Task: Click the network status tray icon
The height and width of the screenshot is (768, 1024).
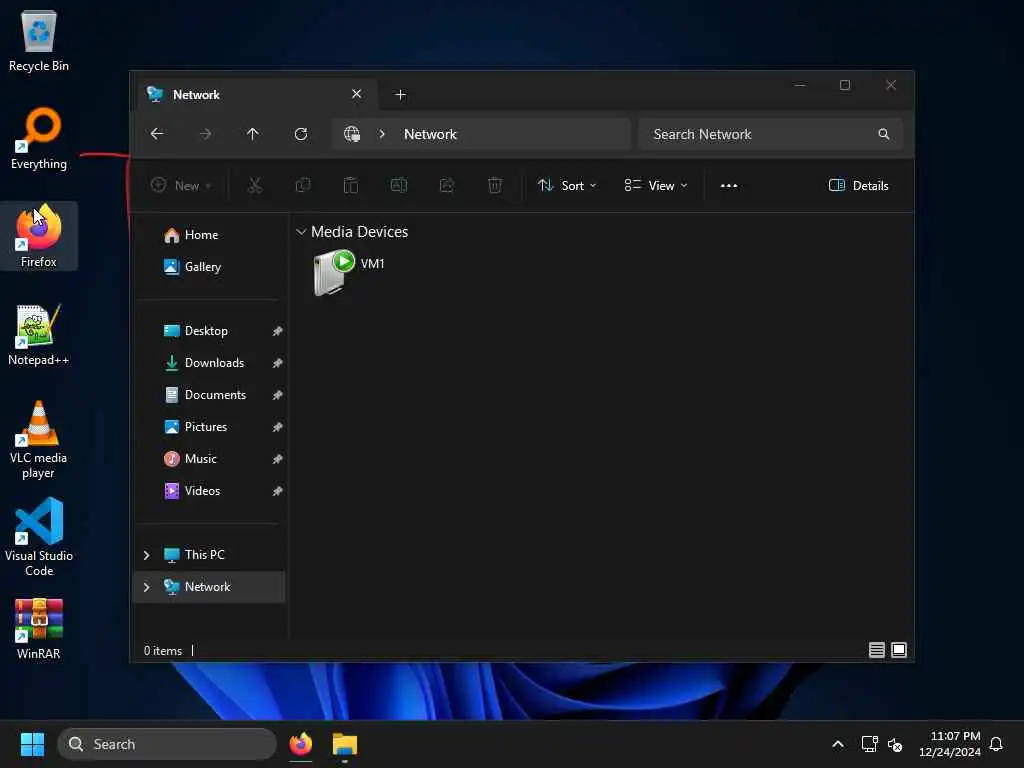Action: pos(869,744)
